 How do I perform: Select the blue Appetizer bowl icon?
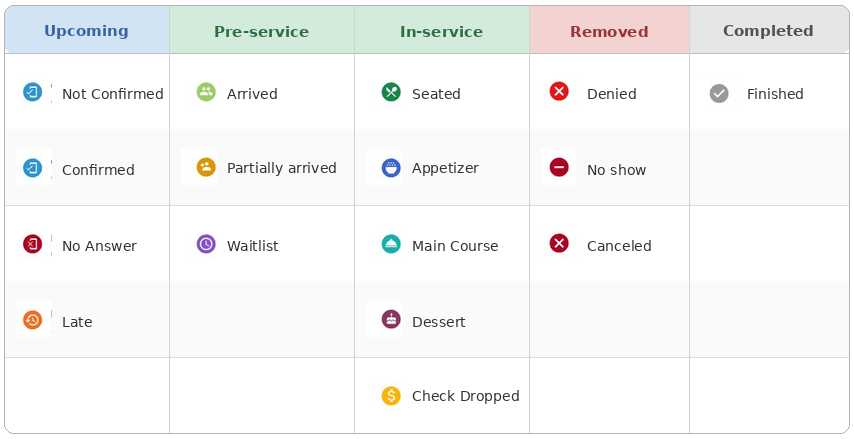point(391,167)
